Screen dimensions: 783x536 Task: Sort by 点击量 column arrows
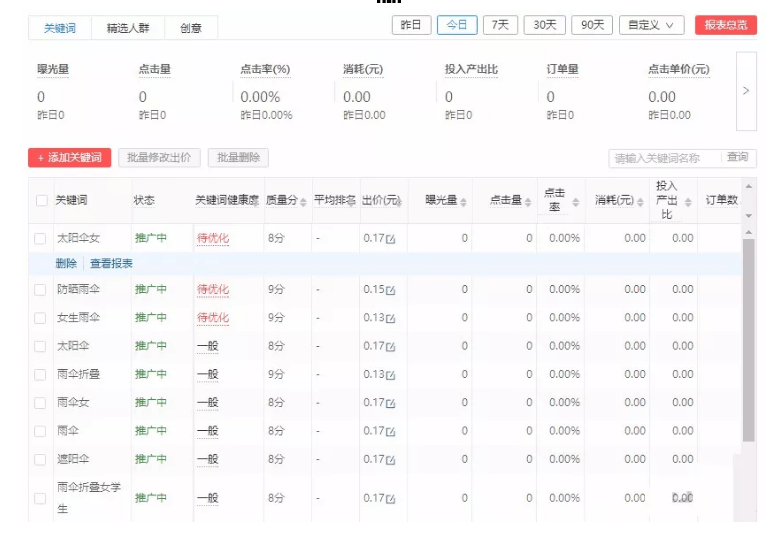[x=528, y=202]
